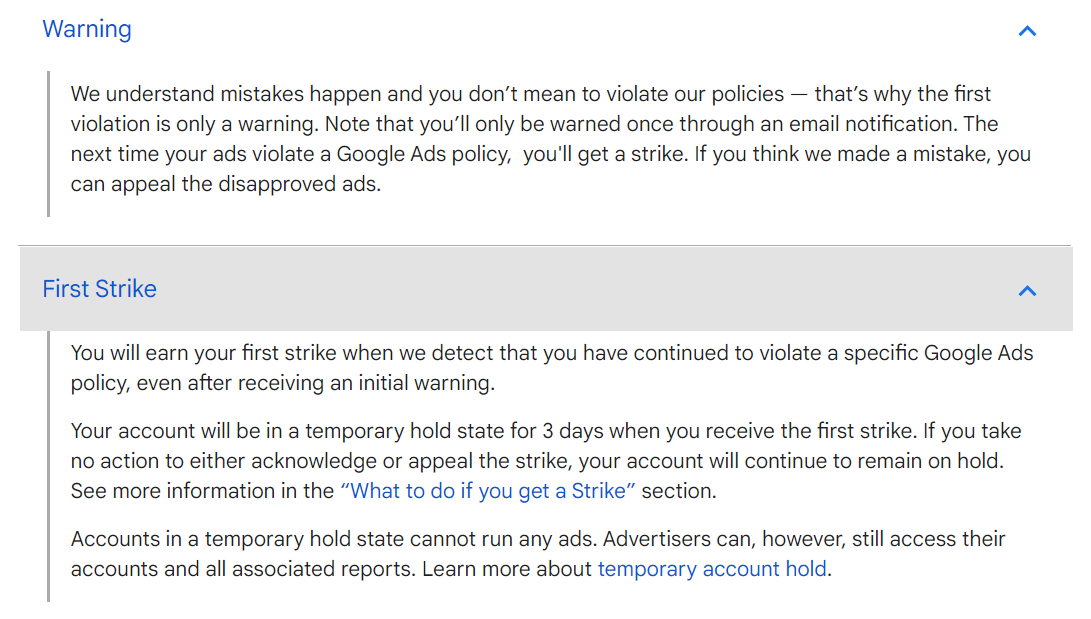Click the upward chevron beside Warning heading
Screen dimensions: 1091x619
[1027, 30]
